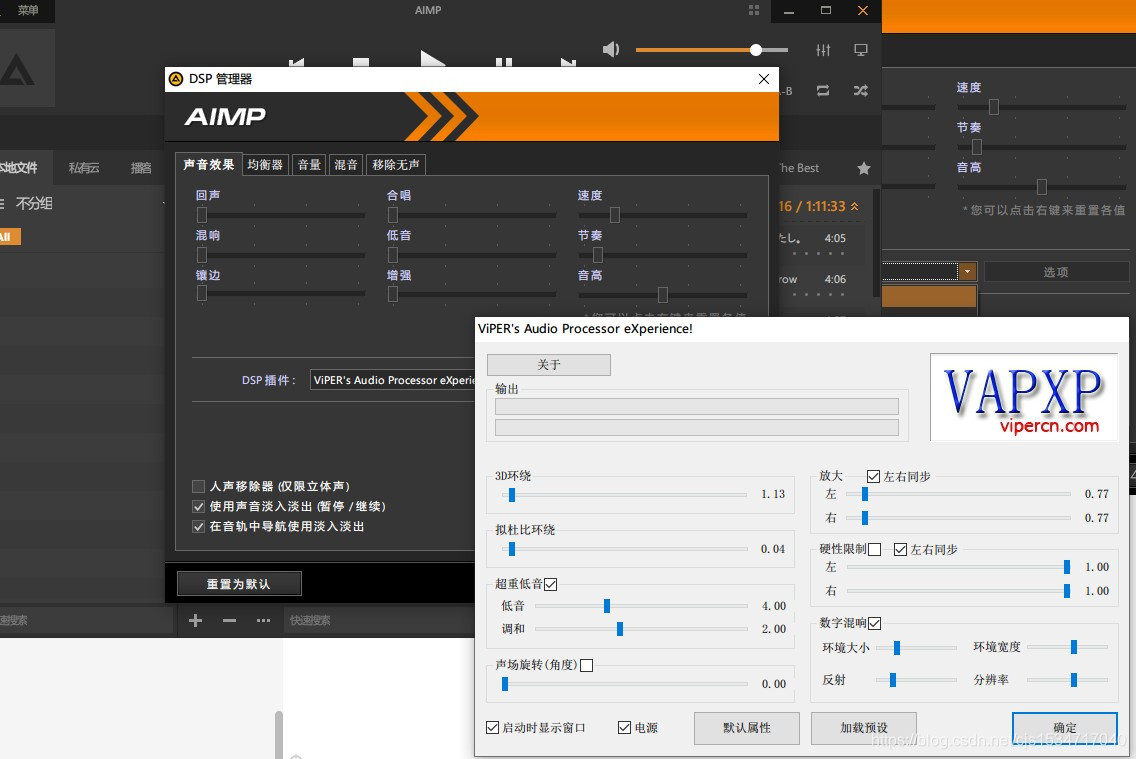Select the 4:05 track row in playlist
Image resolution: width=1136 pixels, height=759 pixels.
(820, 244)
